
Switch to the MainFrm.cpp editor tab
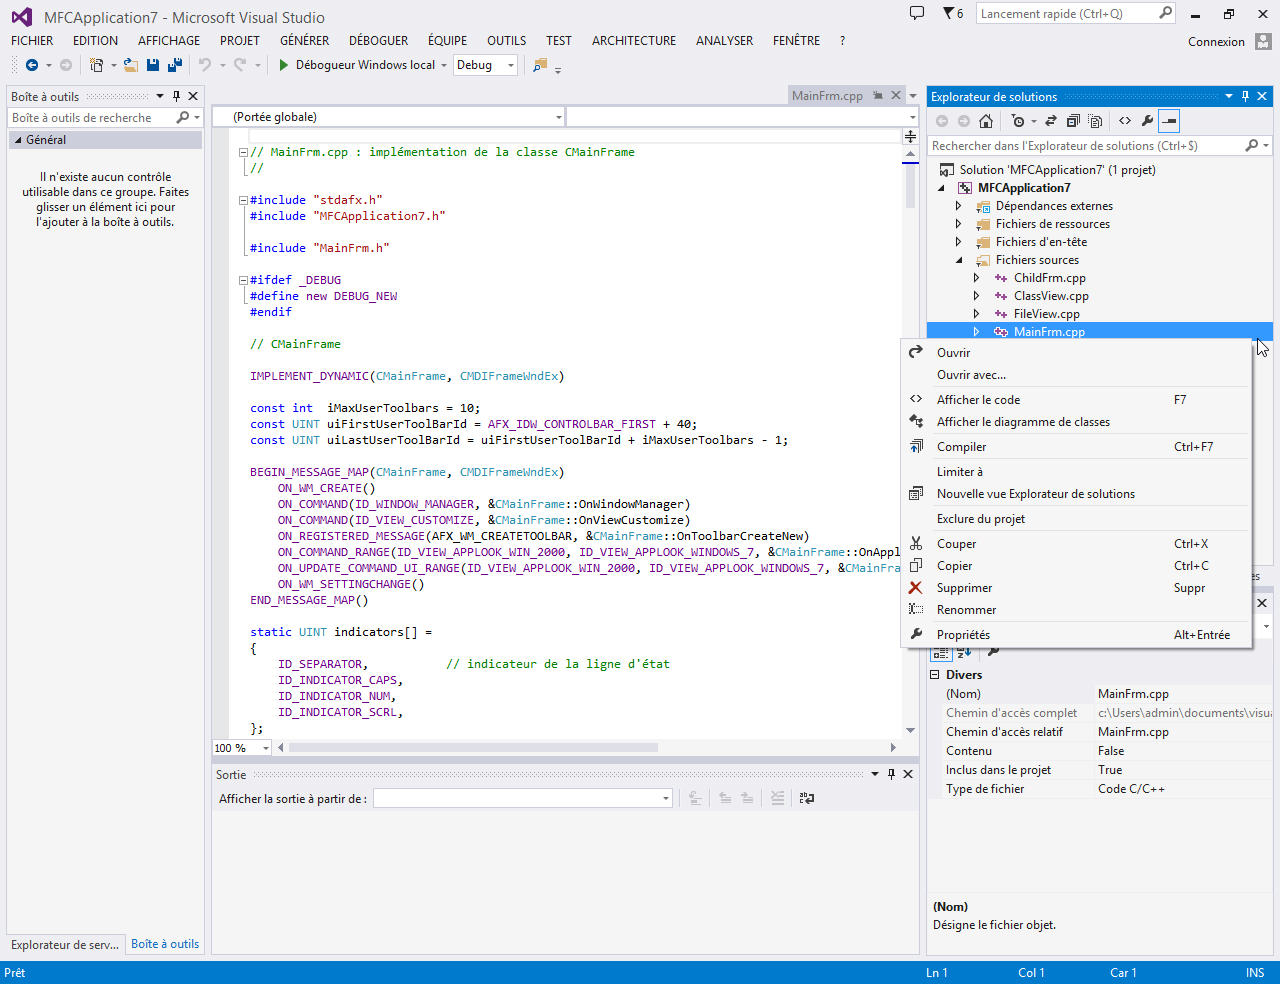tap(827, 96)
